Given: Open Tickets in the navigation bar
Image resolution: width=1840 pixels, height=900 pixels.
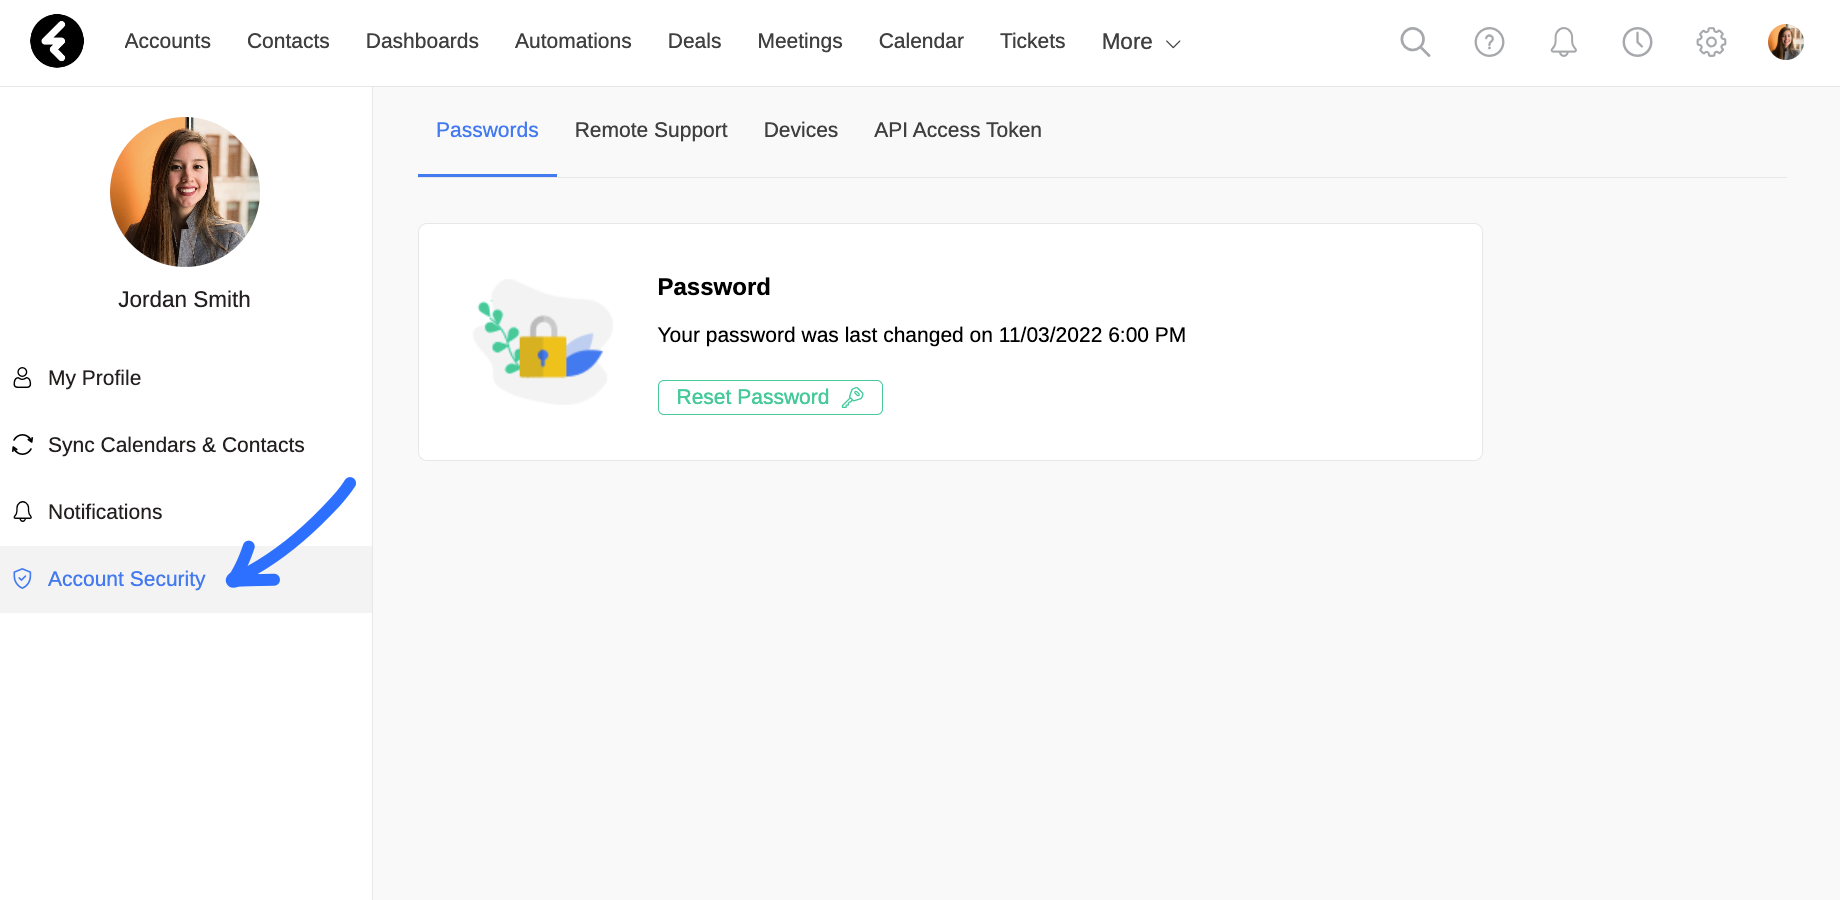Looking at the screenshot, I should pos(1032,41).
